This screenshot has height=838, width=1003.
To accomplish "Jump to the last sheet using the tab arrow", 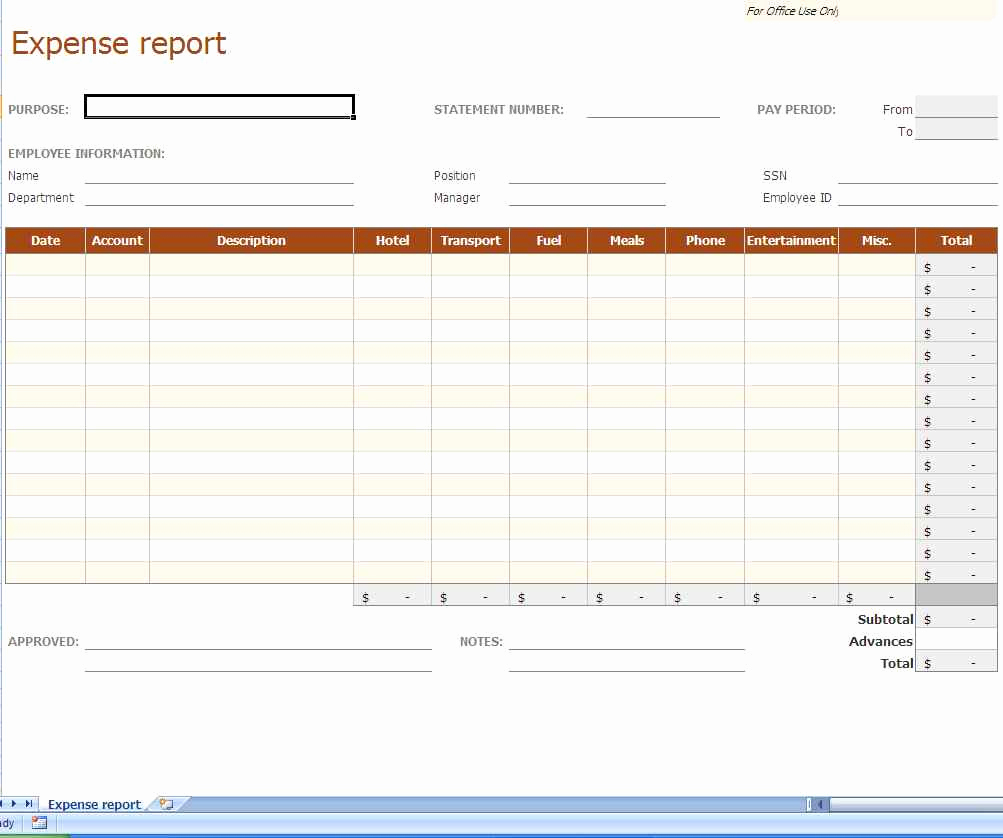I will pyautogui.click(x=29, y=804).
